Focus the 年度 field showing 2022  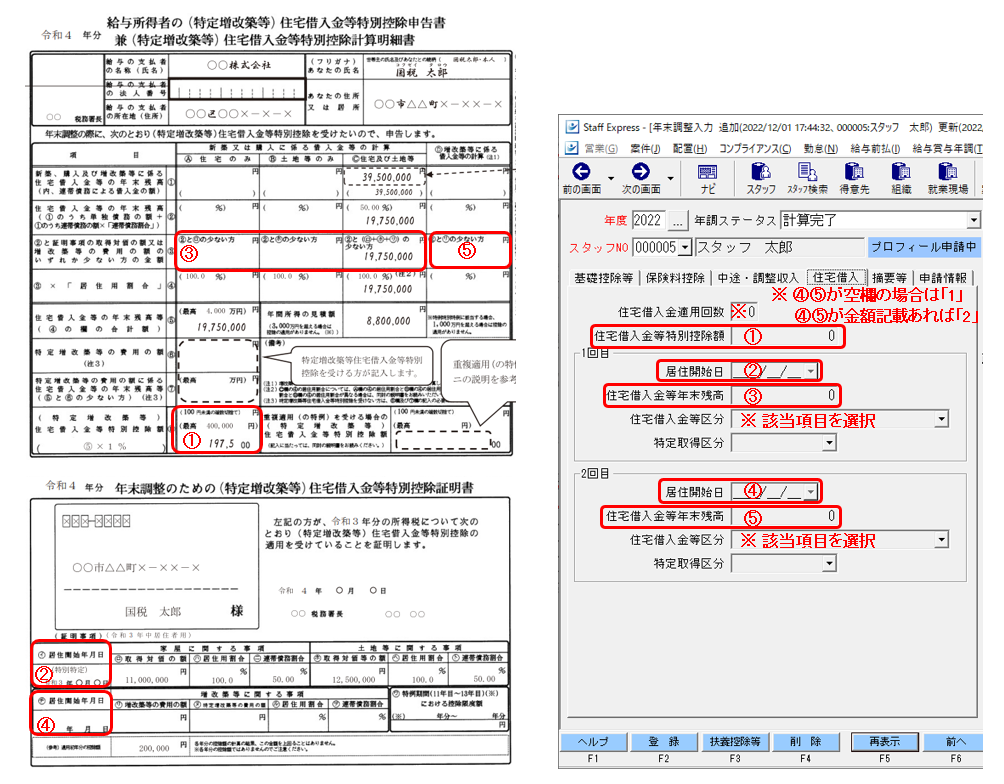649,220
